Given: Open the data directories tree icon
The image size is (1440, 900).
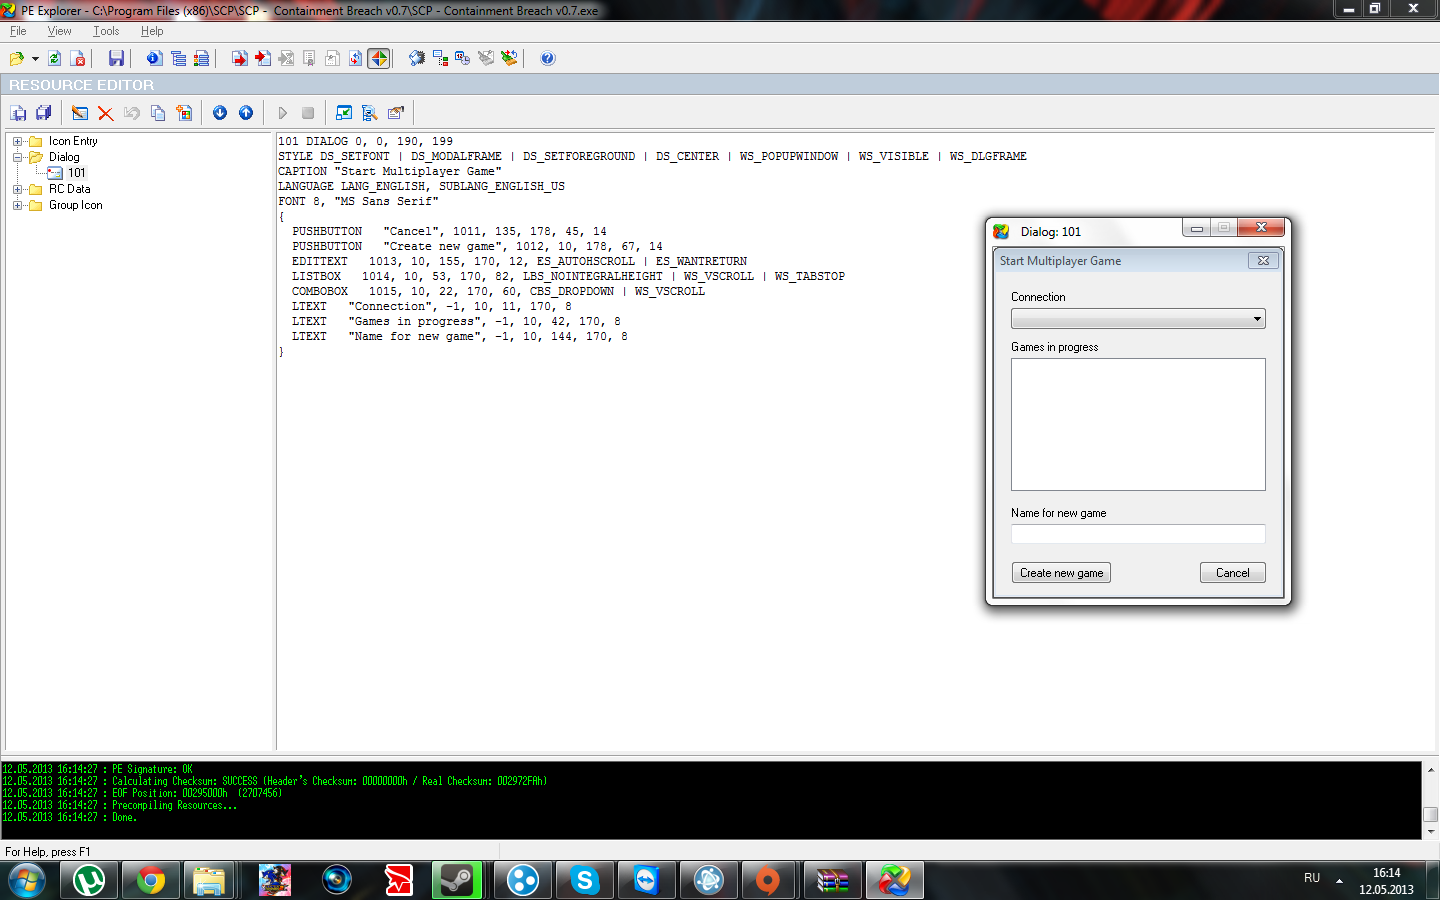Looking at the screenshot, I should (x=178, y=59).
